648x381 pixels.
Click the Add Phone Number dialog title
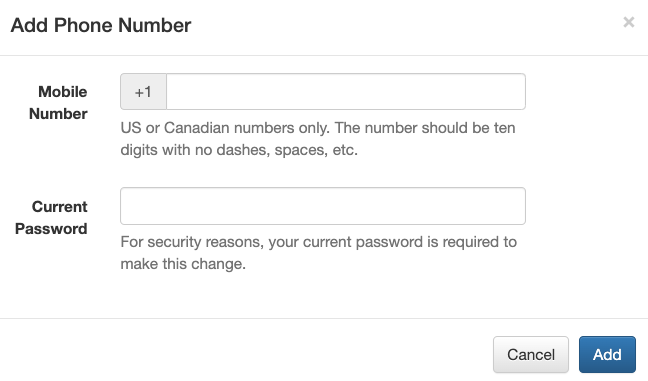101,25
